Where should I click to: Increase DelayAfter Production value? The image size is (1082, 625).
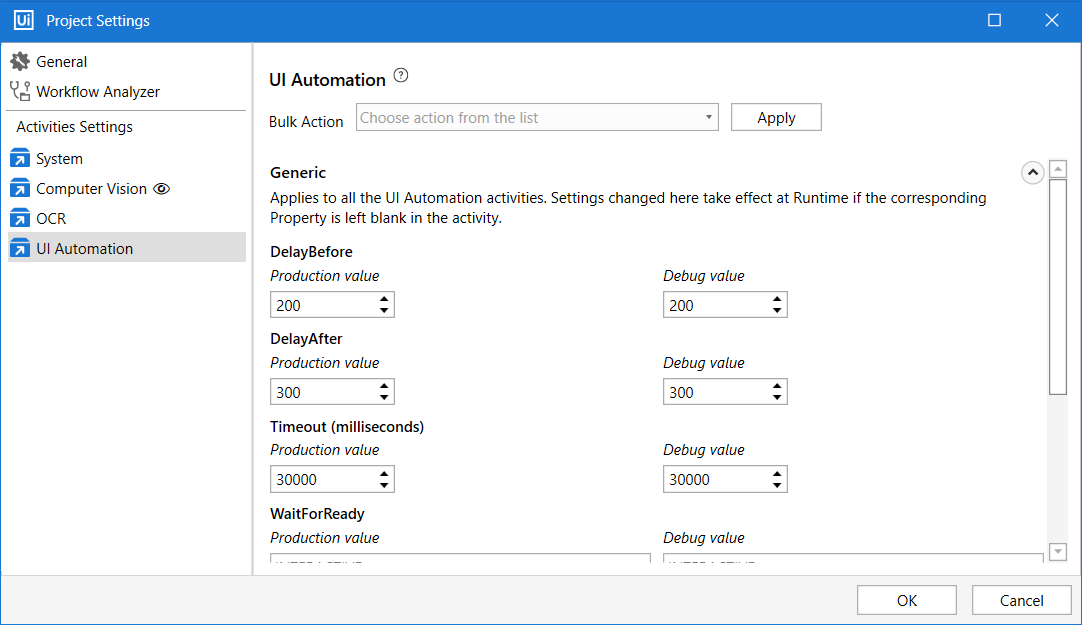point(384,386)
